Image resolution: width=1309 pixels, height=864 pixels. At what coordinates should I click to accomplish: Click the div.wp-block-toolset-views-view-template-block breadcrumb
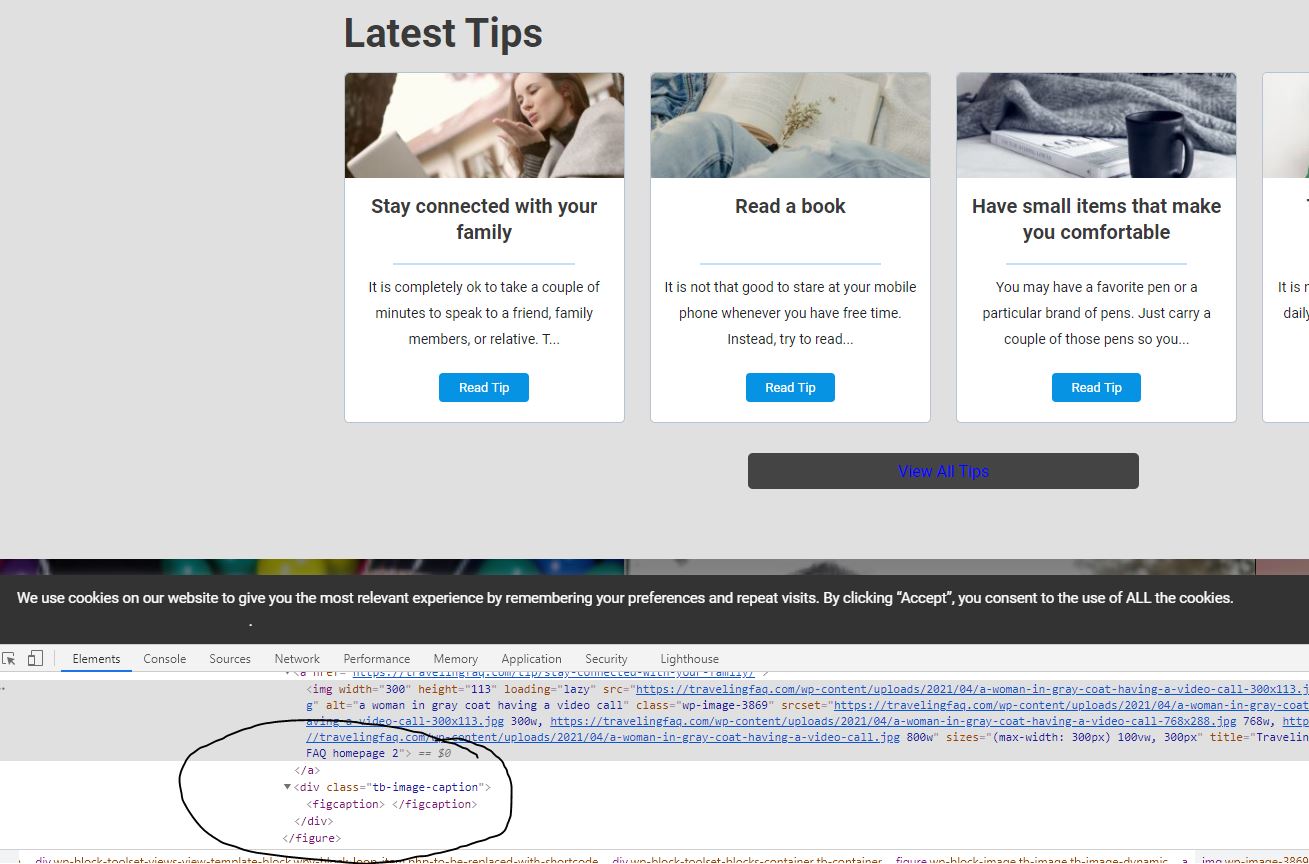point(316,860)
